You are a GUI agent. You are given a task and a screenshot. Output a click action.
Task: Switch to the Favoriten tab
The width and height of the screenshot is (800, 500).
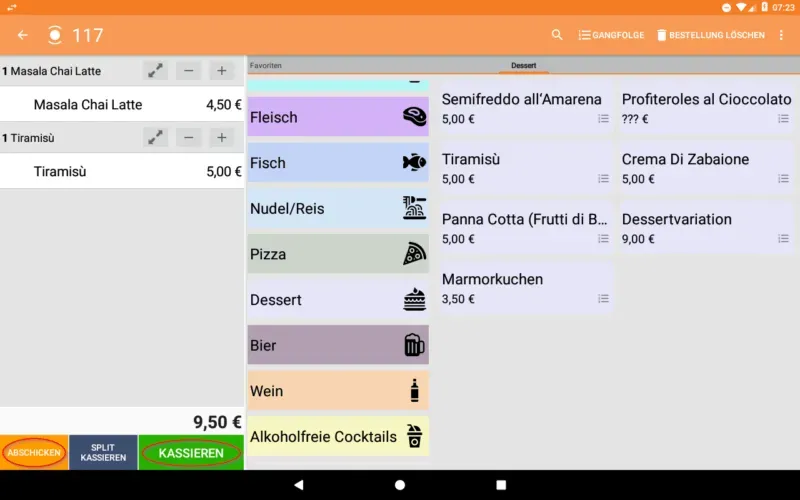(x=265, y=65)
